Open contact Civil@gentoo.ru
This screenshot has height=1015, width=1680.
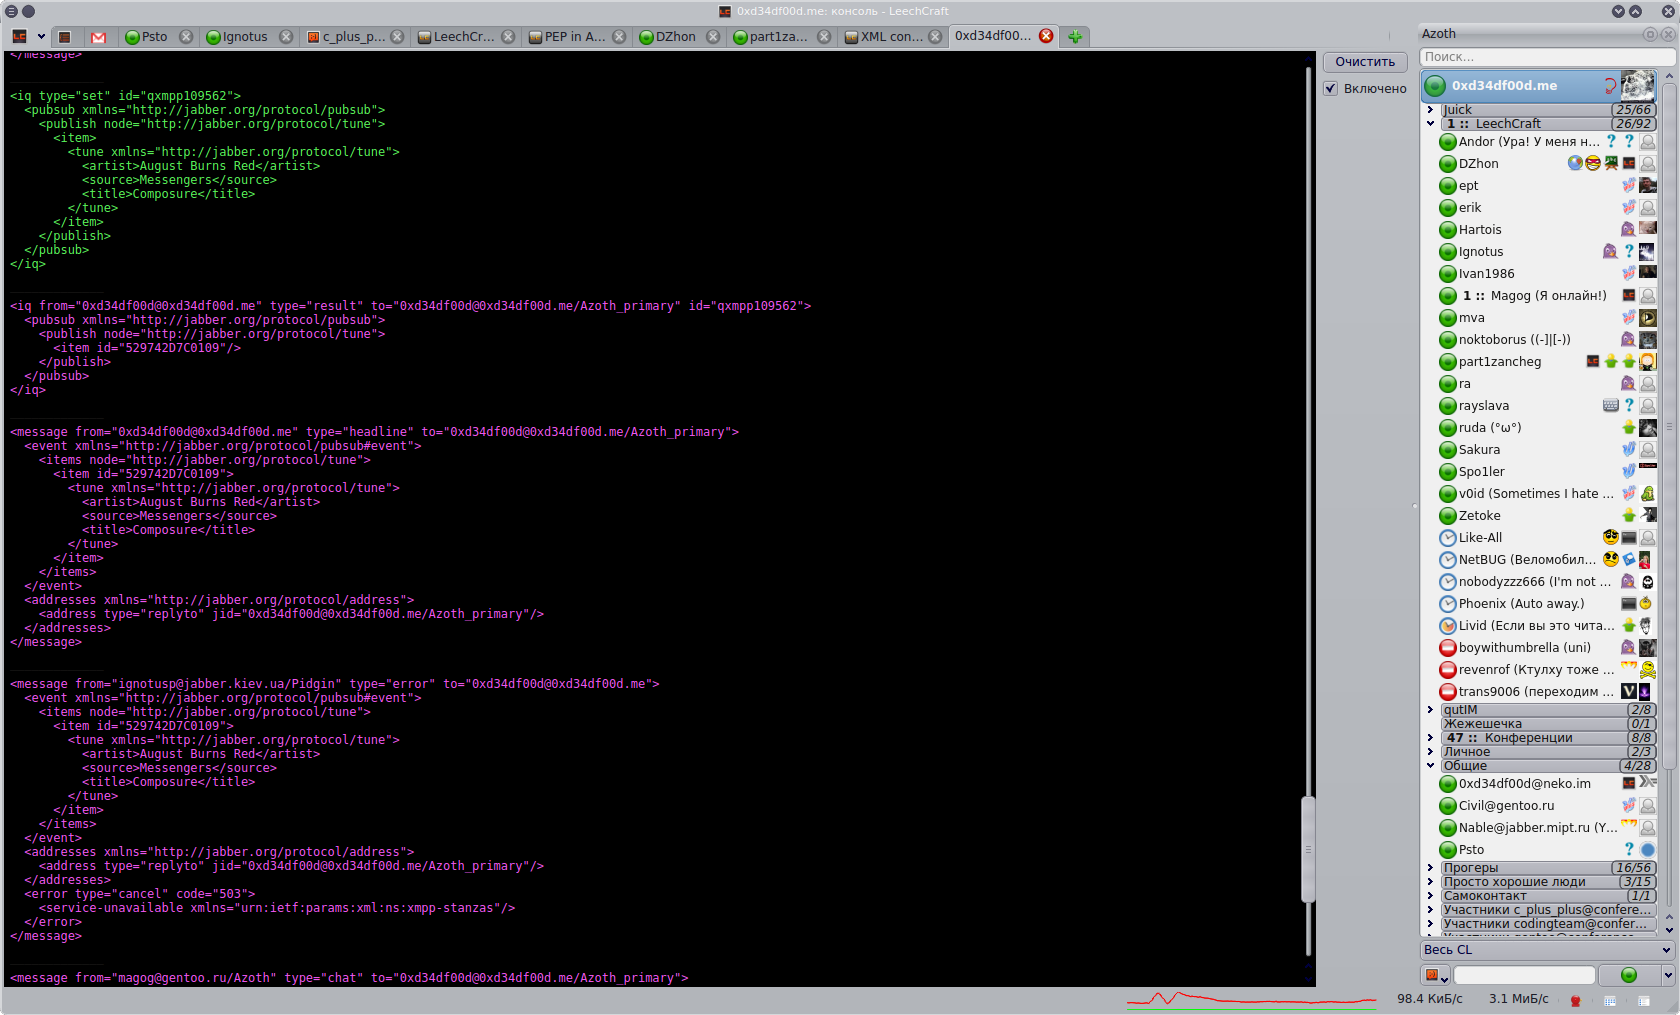1547,806
